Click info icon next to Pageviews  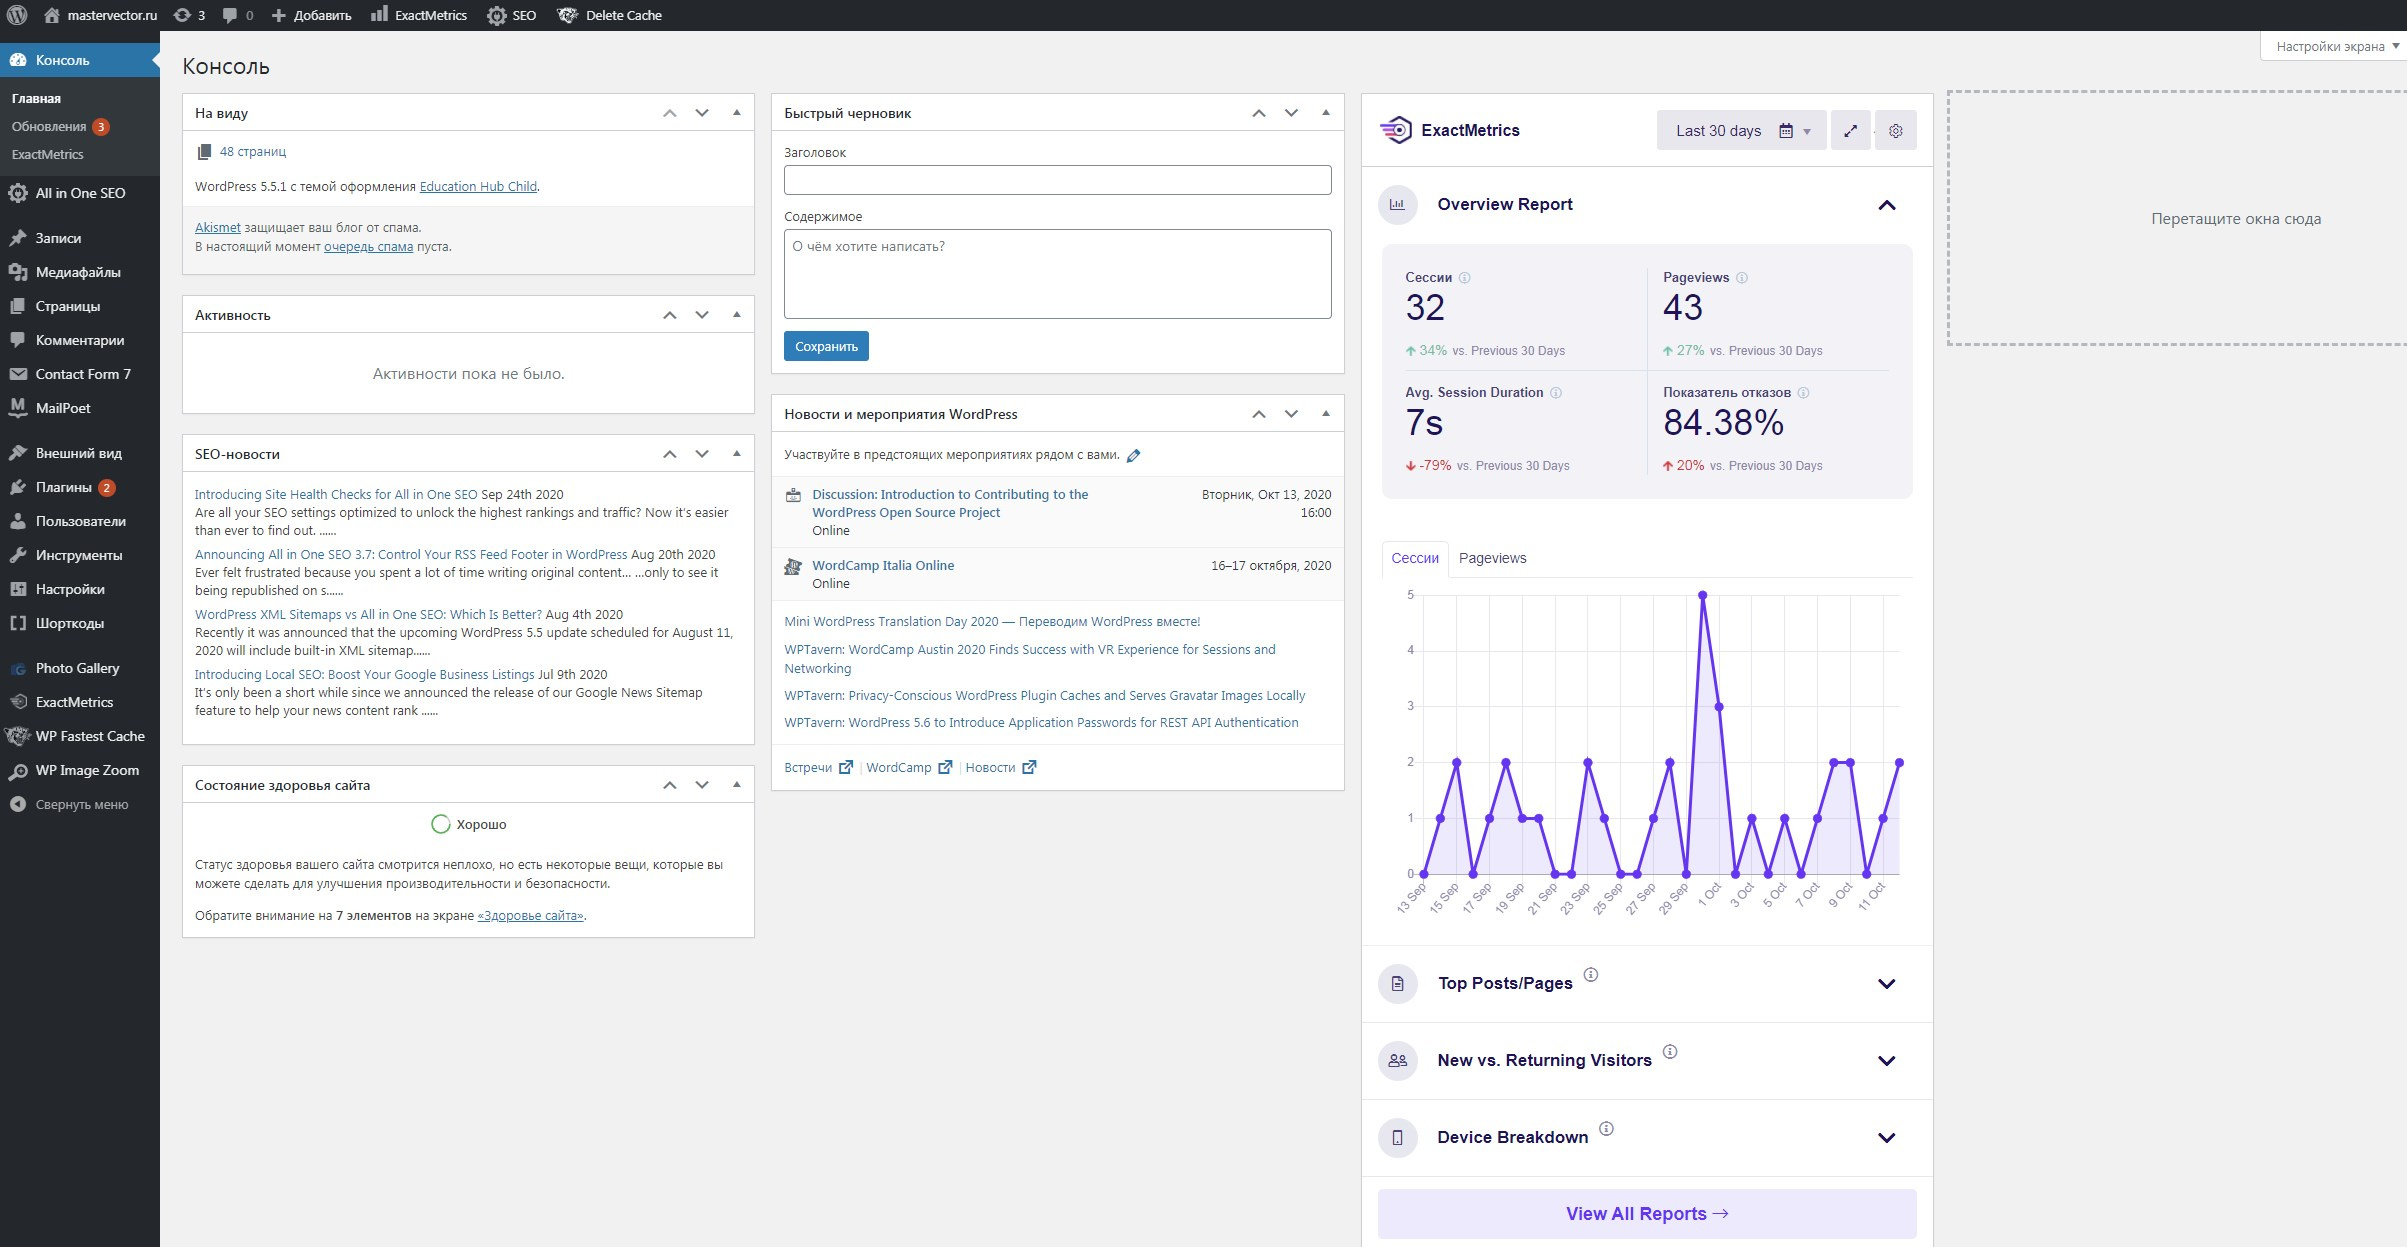point(1742,278)
